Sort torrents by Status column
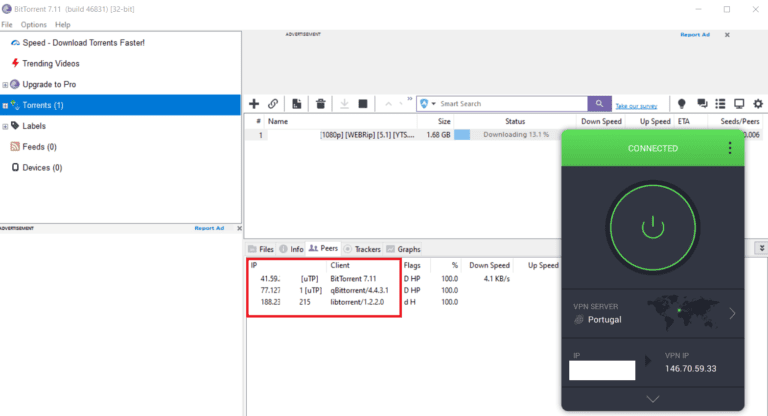This screenshot has width=768, height=416. pyautogui.click(x=515, y=121)
